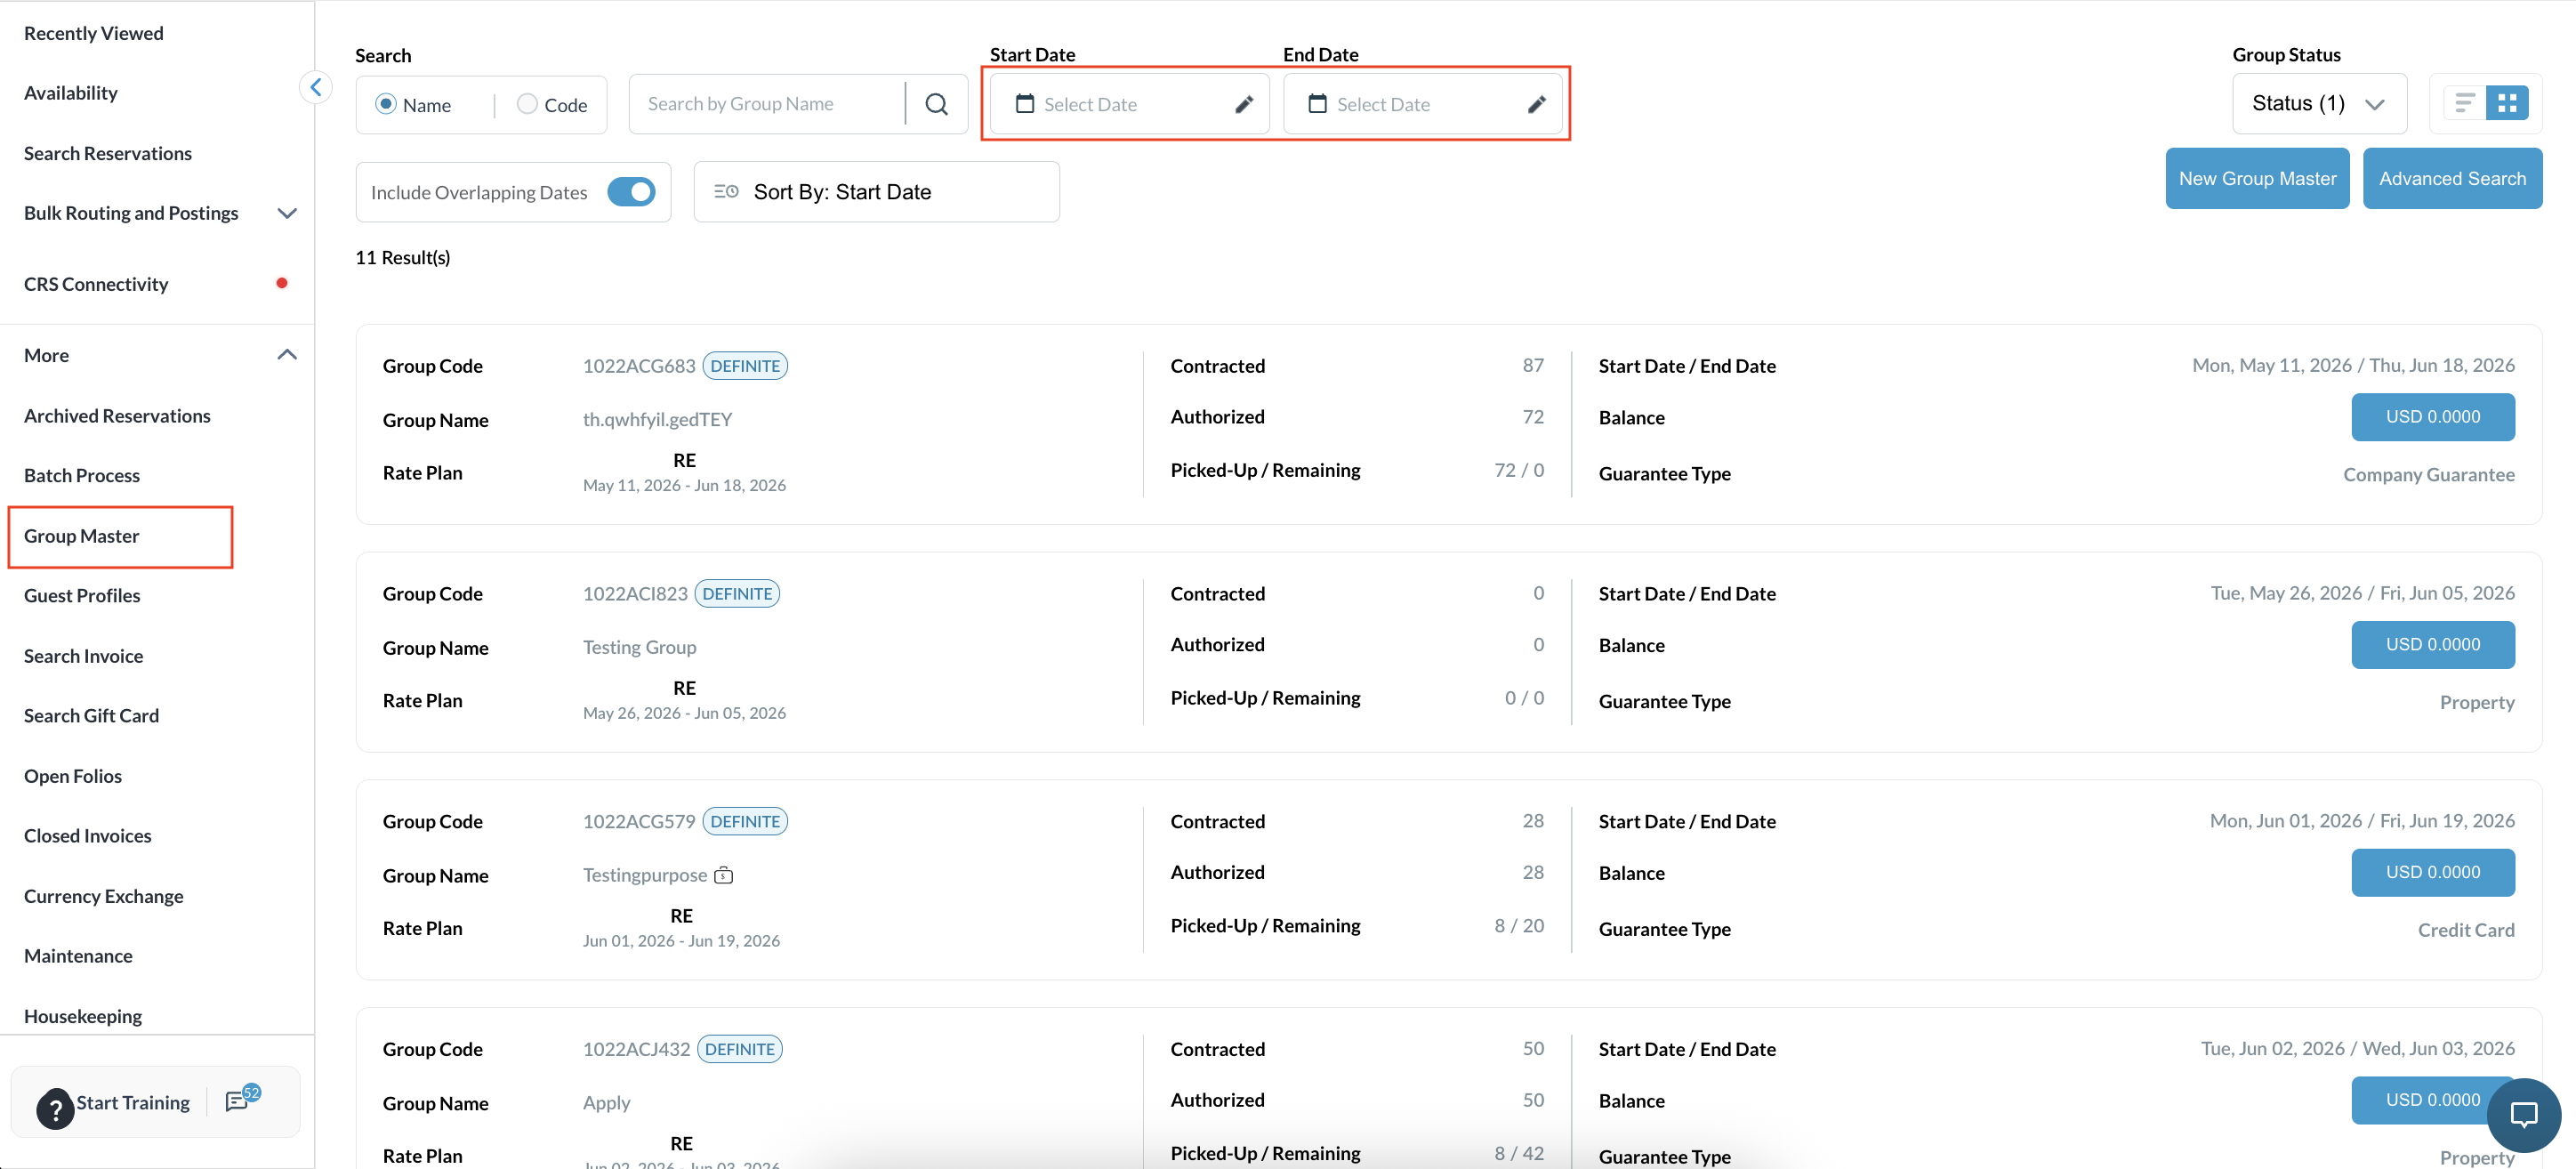Click Credit Card guarantee type
This screenshot has width=2576, height=1169.
pos(2466,931)
